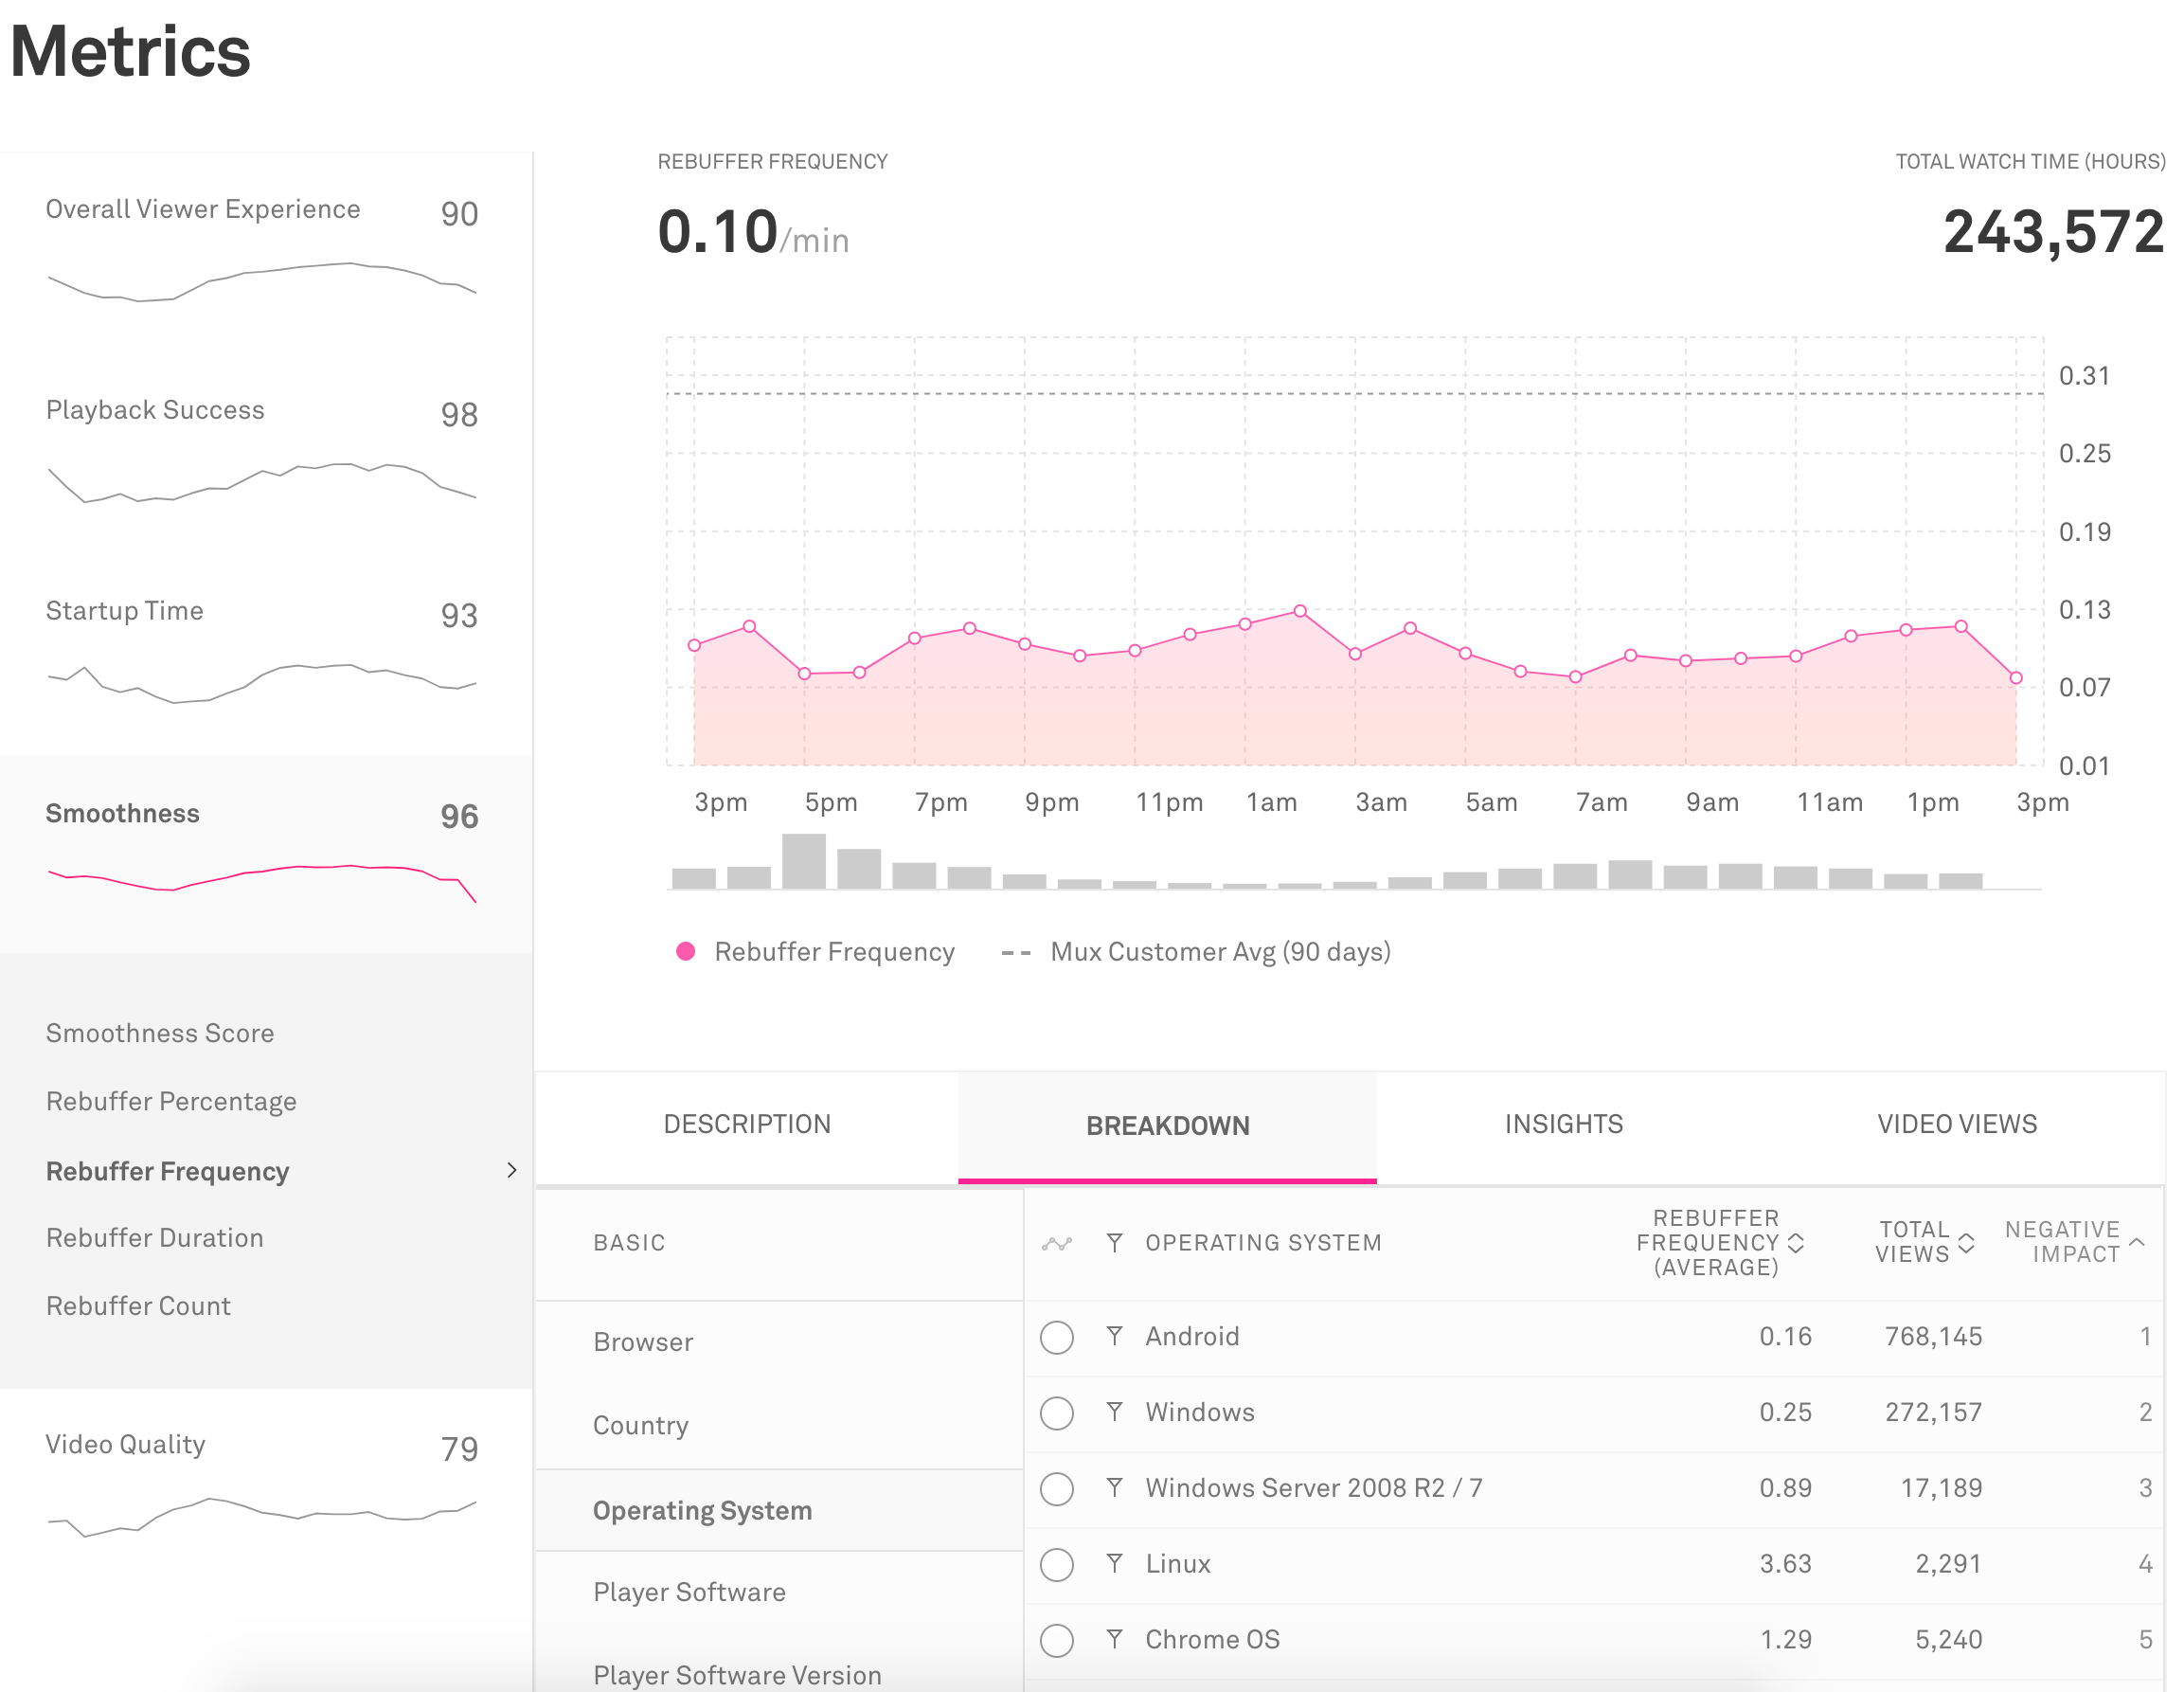Click the Playback Success sparkline

click(262, 483)
